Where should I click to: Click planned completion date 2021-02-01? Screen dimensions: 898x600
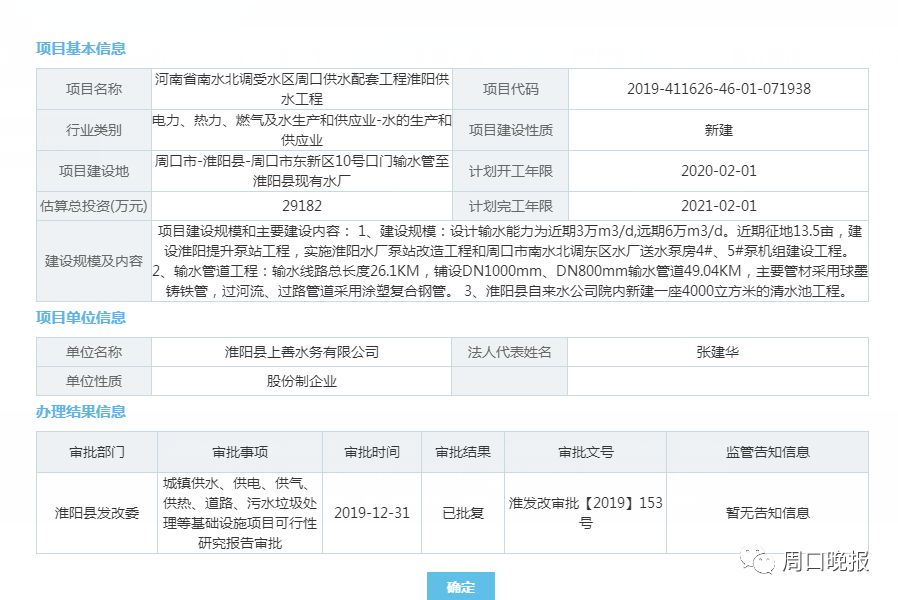718,206
